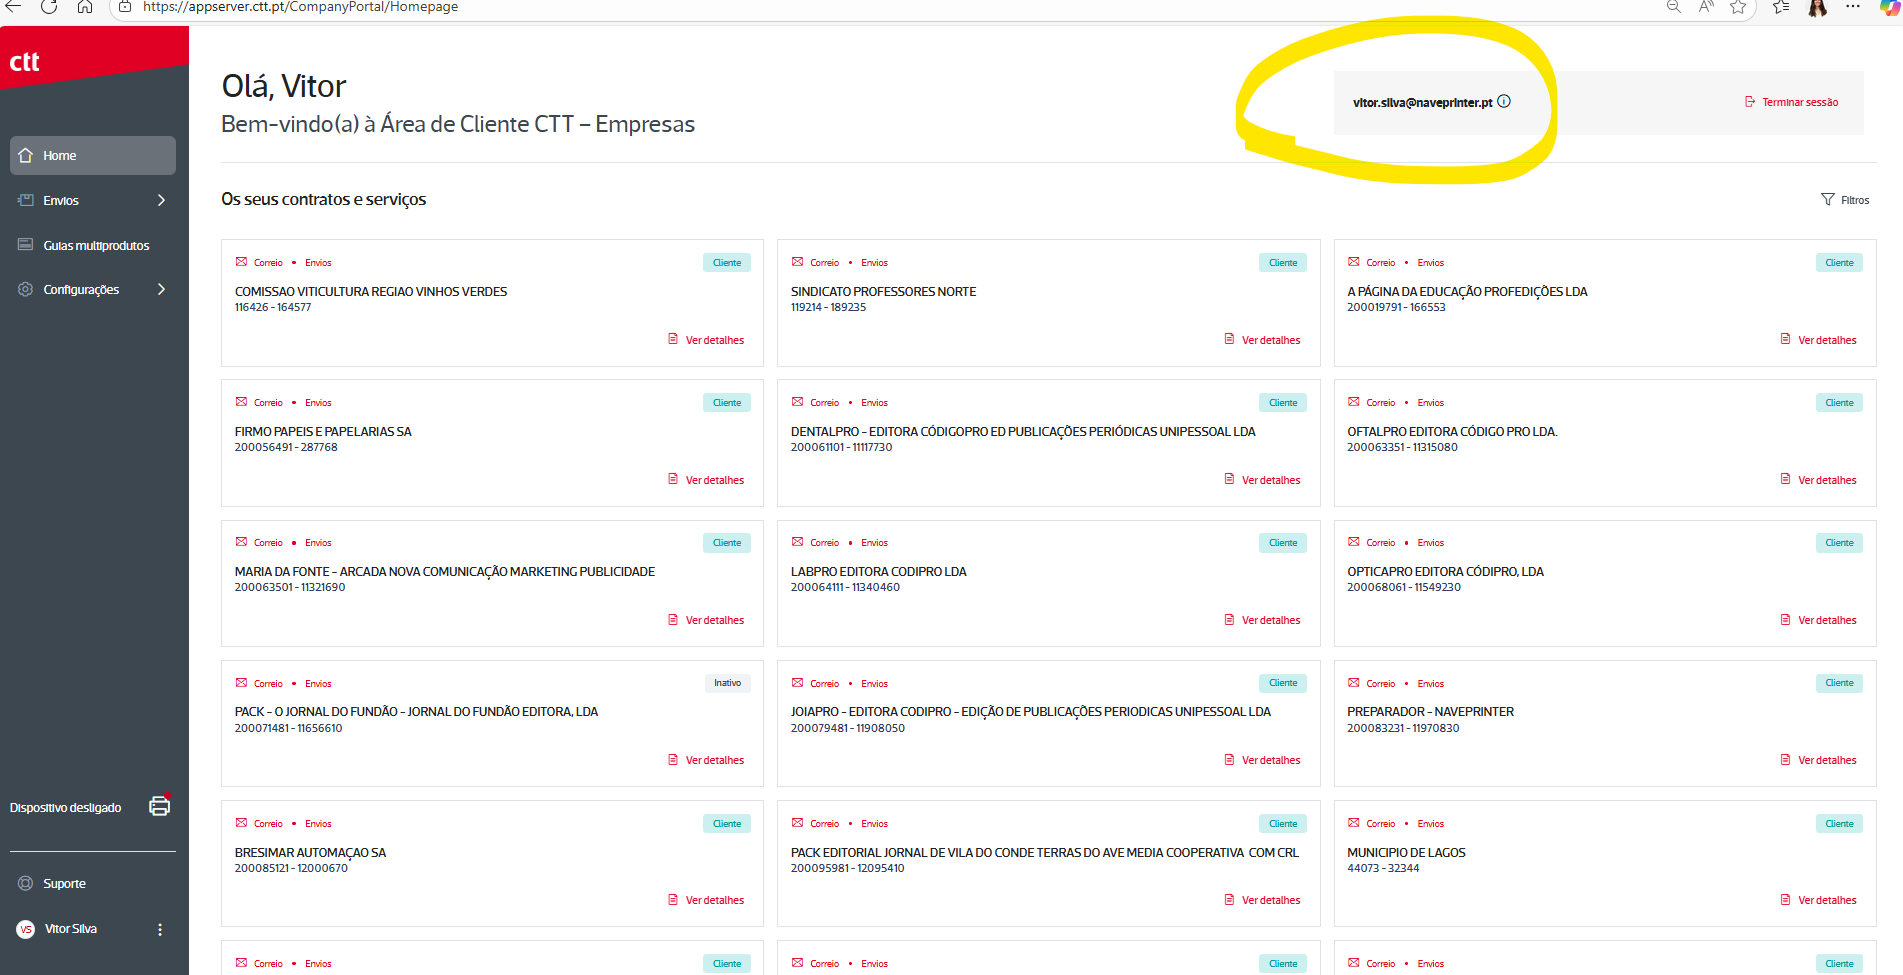The image size is (1903, 975).
Task: Select the title MUNICIPIO DE LAGOS
Action: point(1406,853)
